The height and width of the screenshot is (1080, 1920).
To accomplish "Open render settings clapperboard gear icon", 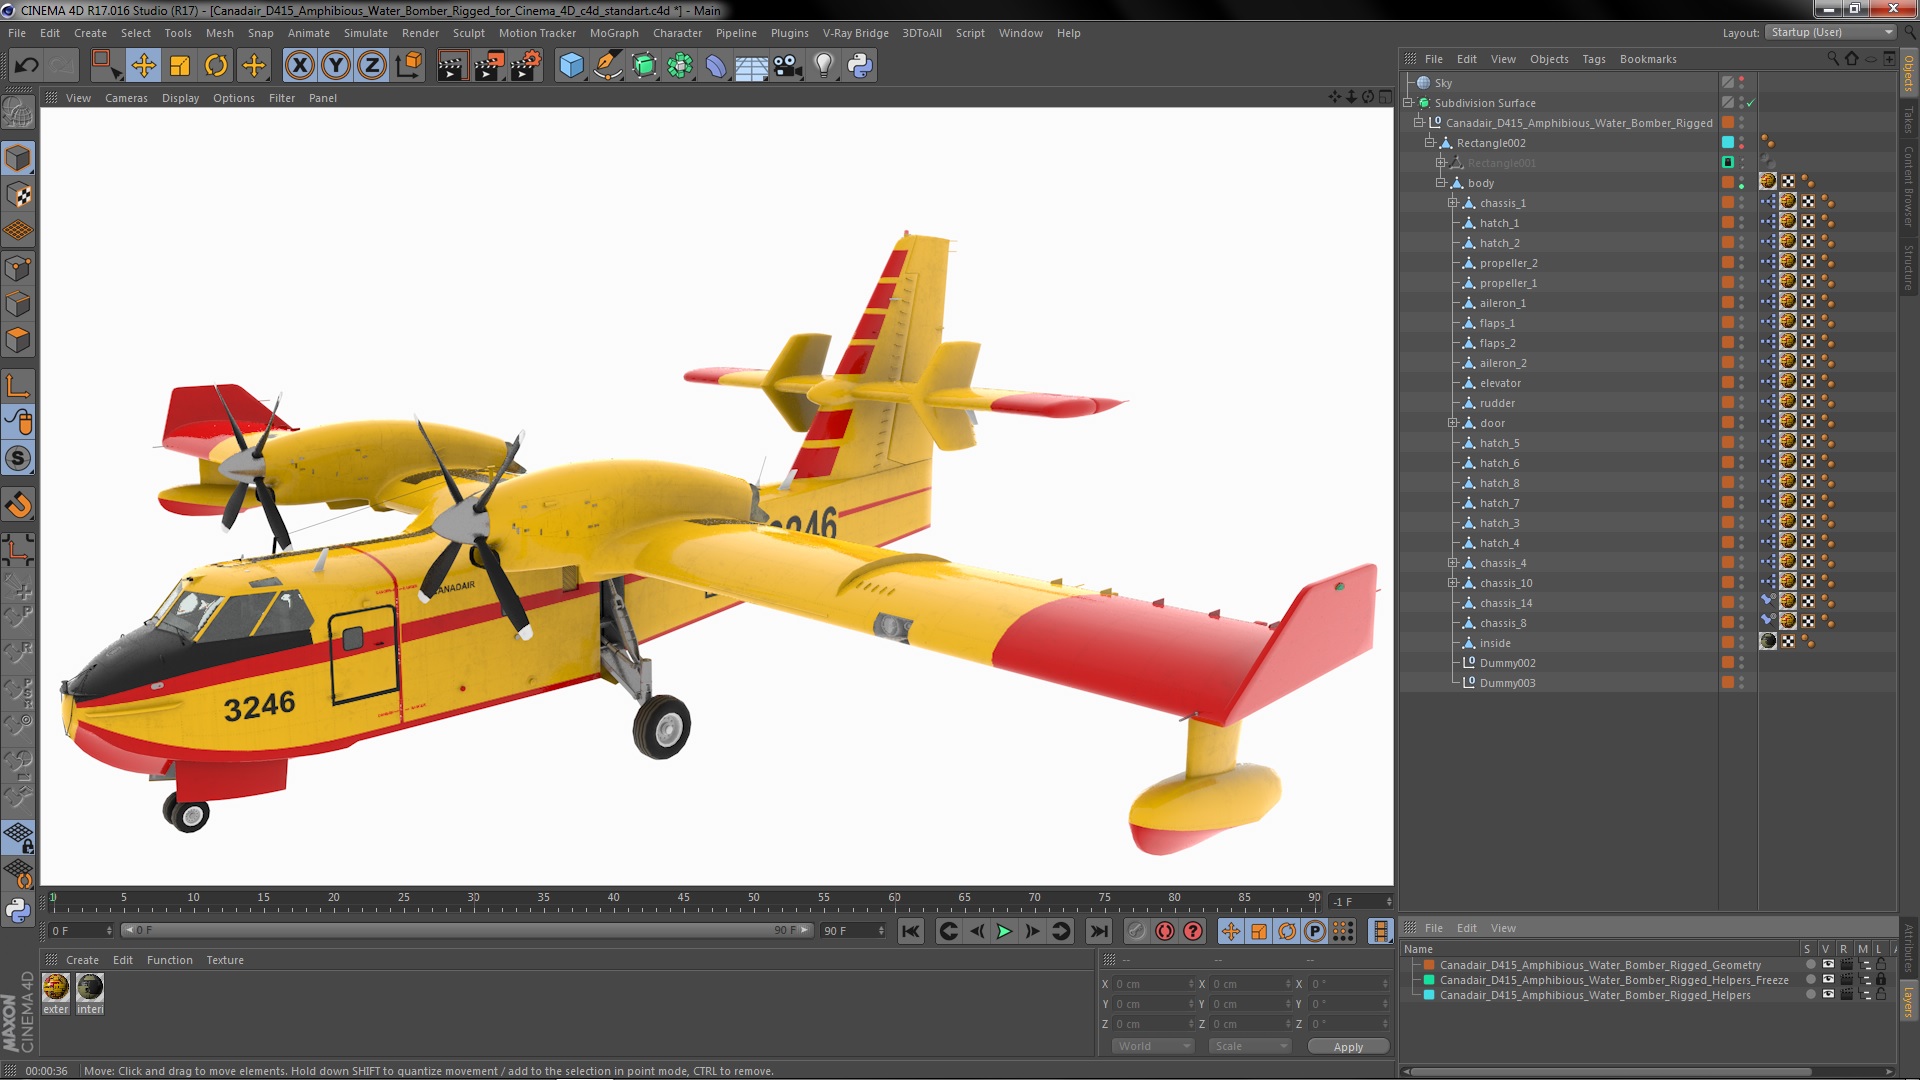I will click(x=526, y=66).
